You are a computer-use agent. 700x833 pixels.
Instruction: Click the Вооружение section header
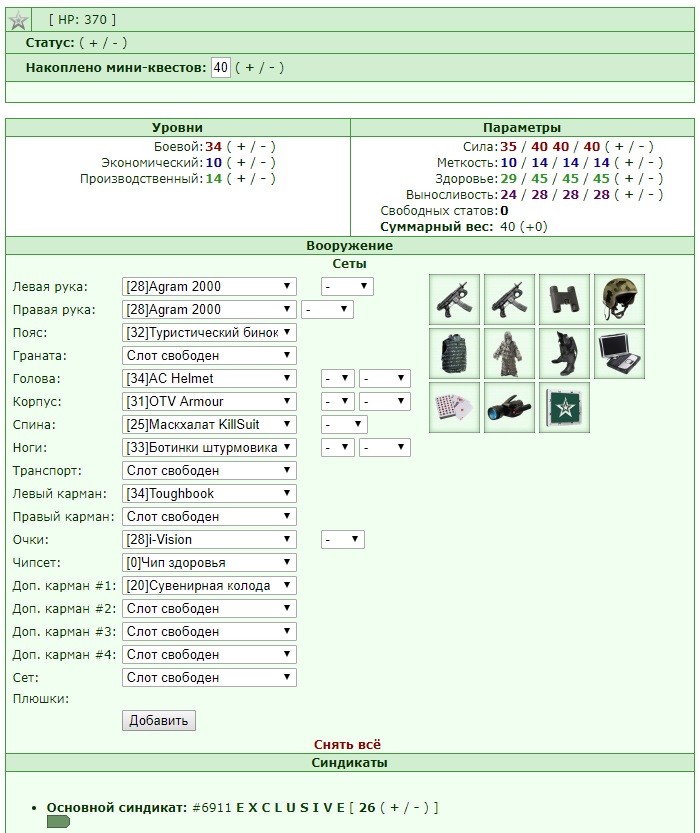tap(349, 245)
